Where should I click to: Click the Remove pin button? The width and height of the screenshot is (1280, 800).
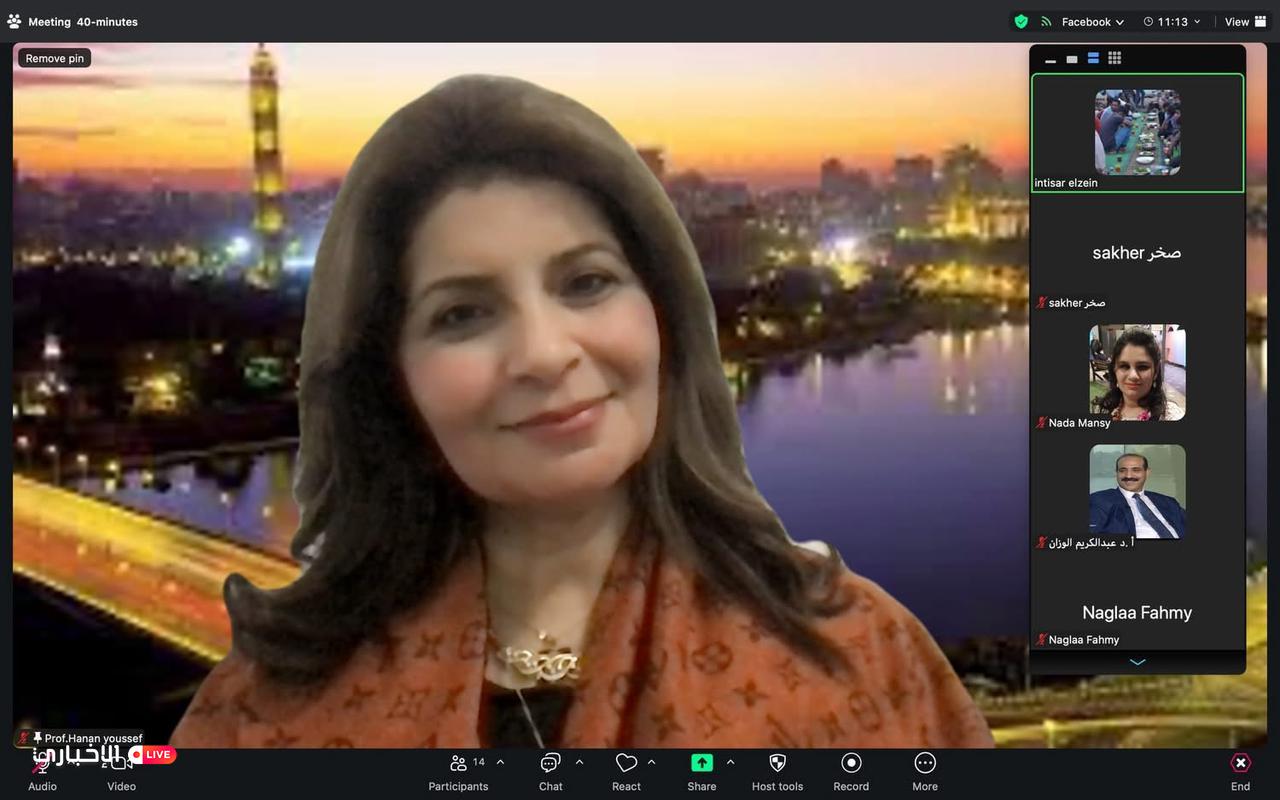55,58
